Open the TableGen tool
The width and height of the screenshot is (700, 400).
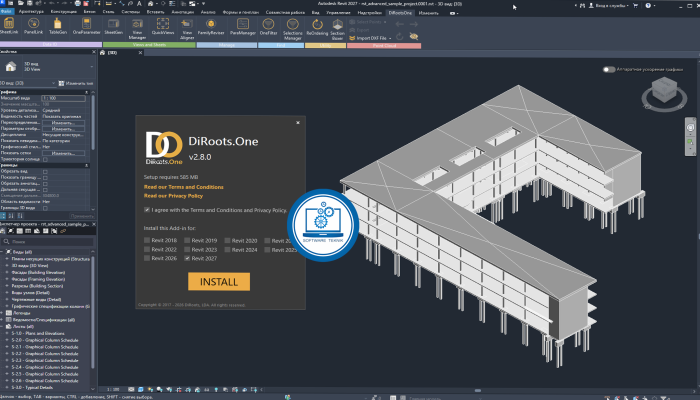tap(58, 26)
